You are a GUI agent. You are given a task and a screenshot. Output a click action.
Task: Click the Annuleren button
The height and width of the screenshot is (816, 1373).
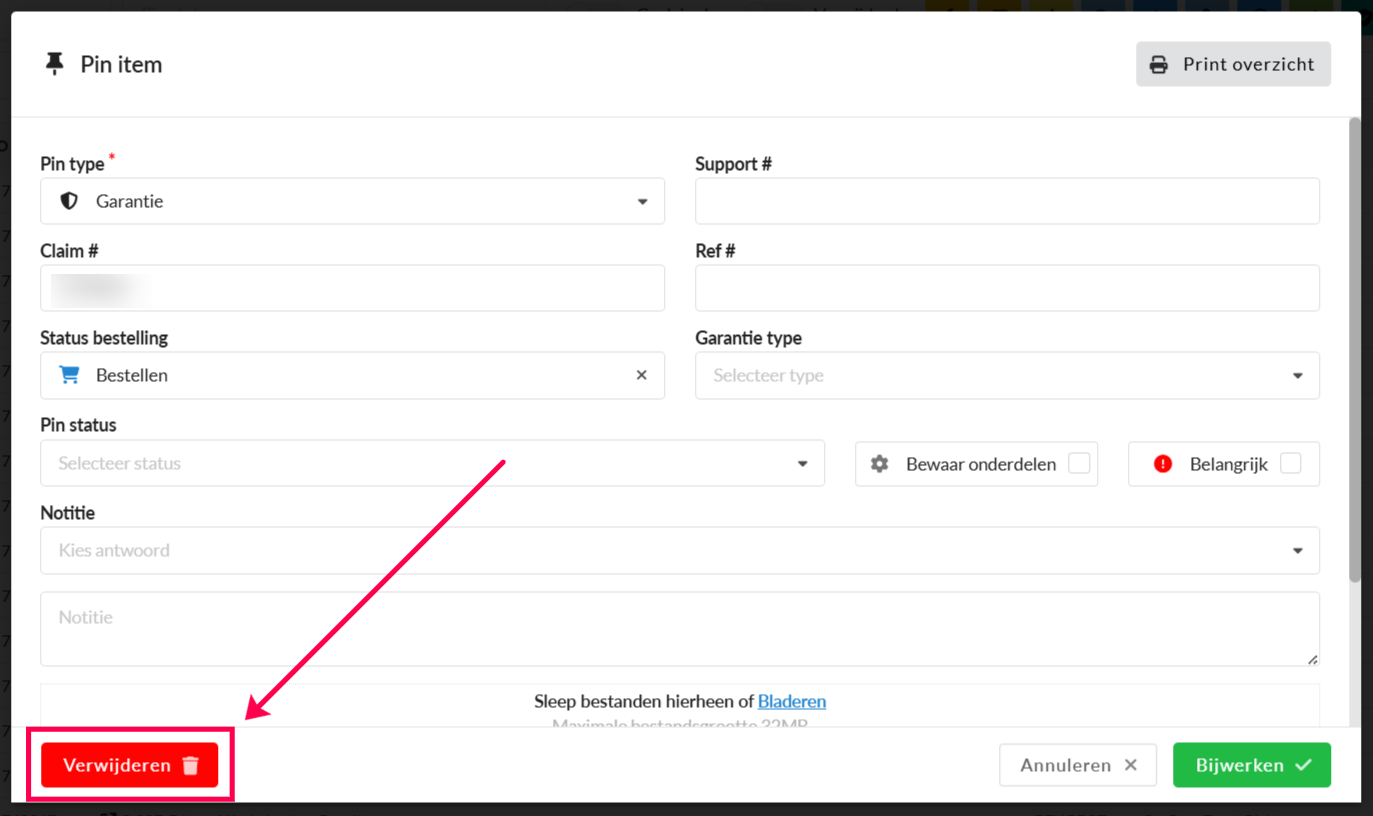coord(1077,765)
